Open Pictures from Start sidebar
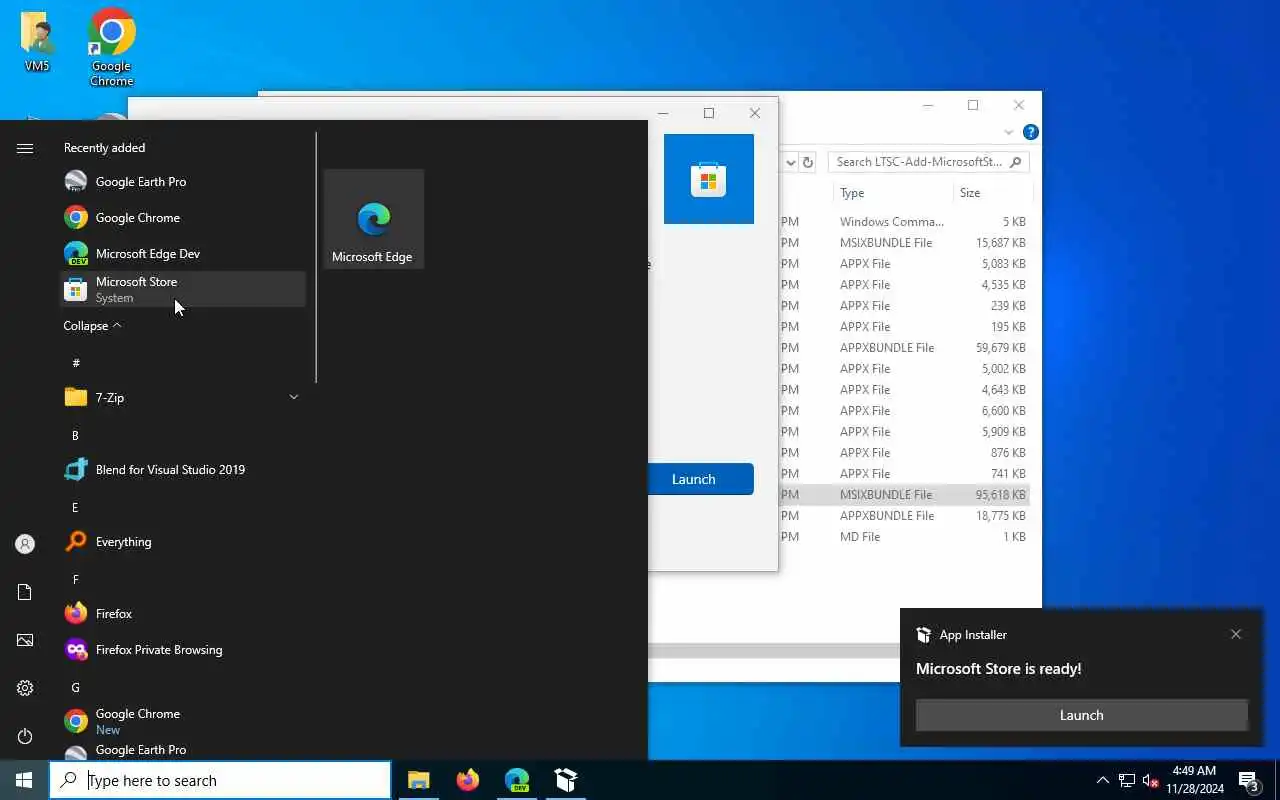Image resolution: width=1280 pixels, height=800 pixels. (x=25, y=640)
